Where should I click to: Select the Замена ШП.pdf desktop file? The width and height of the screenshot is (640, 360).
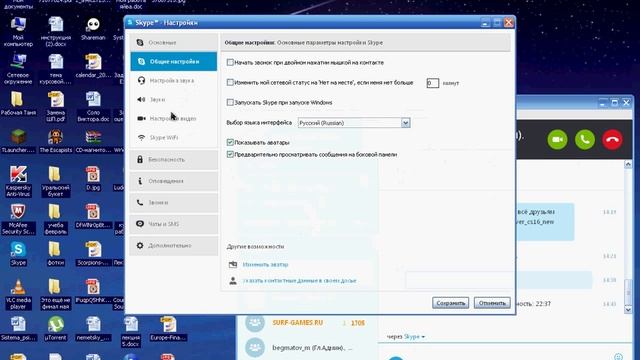[56, 107]
